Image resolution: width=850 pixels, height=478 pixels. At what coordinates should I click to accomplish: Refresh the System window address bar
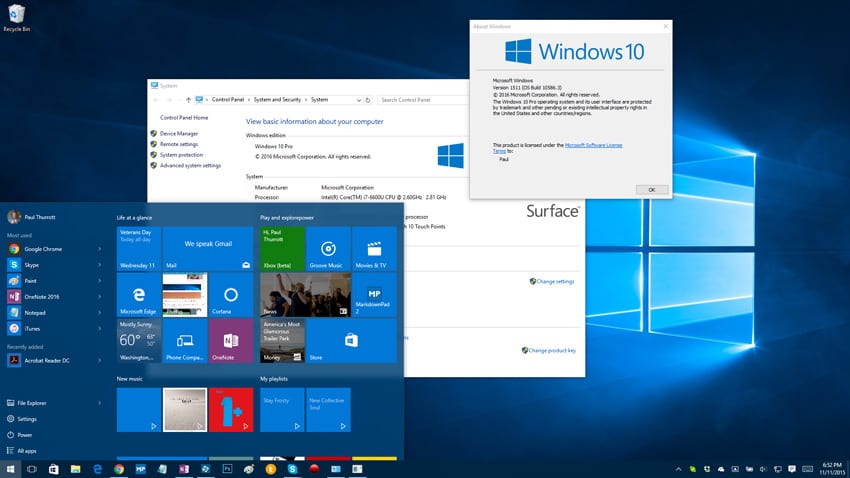click(x=368, y=100)
